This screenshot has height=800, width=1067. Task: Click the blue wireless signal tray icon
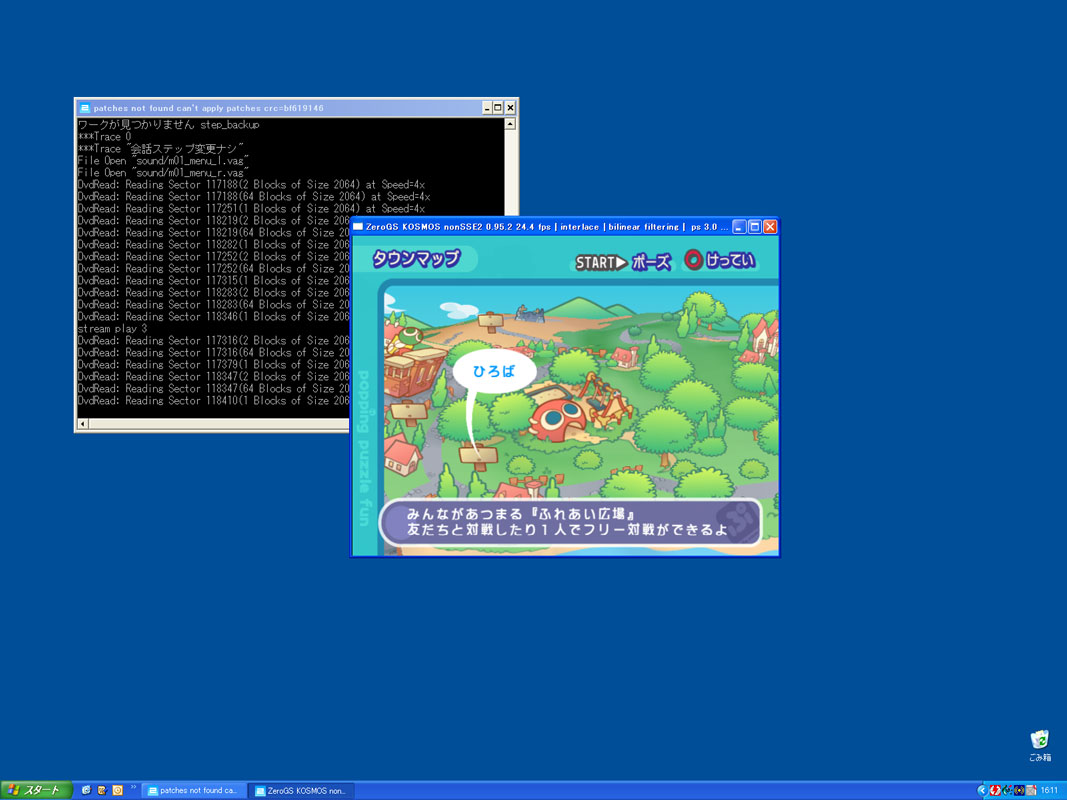(x=1019, y=790)
